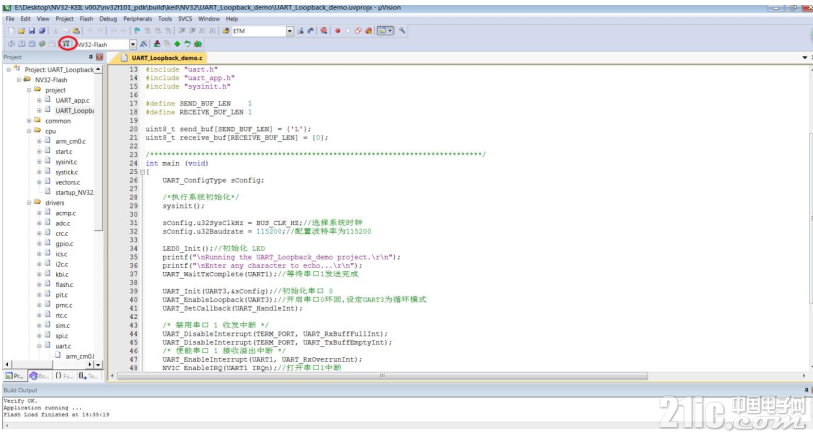Insert a breakpoint with the red dot icon
The image size is (813, 438).
(x=338, y=31)
